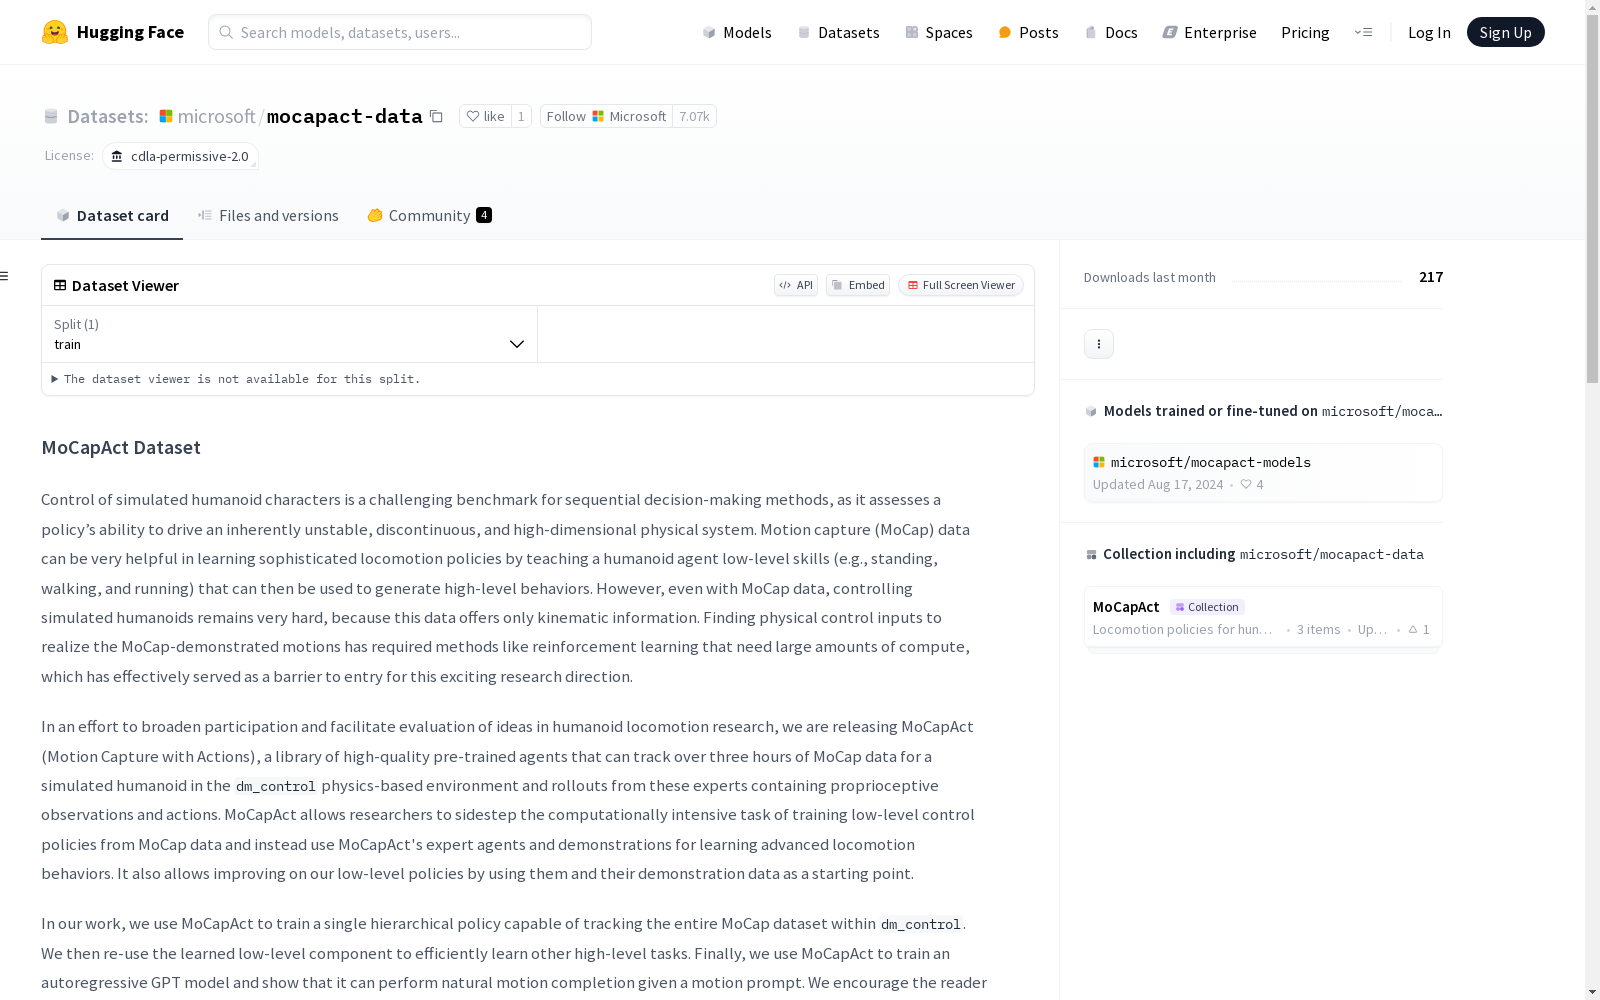Click the 'Collection including' heading
This screenshot has width=1600, height=1000.
pyautogui.click(x=1169, y=554)
